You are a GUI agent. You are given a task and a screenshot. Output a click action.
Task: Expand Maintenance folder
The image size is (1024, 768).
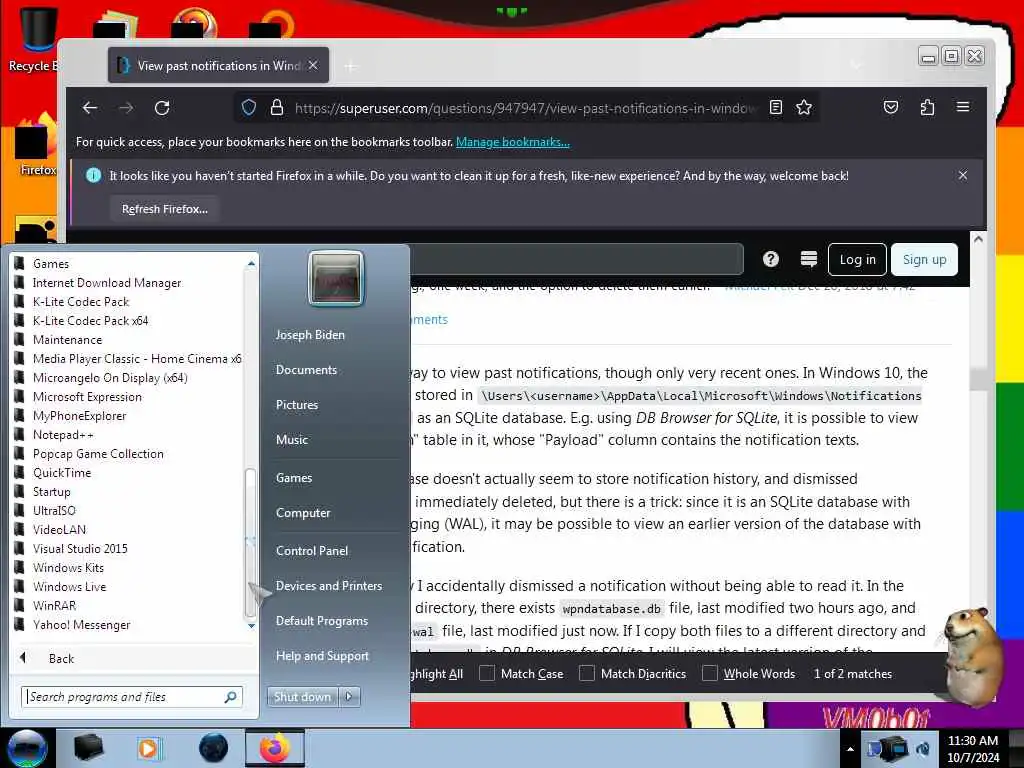click(x=67, y=340)
